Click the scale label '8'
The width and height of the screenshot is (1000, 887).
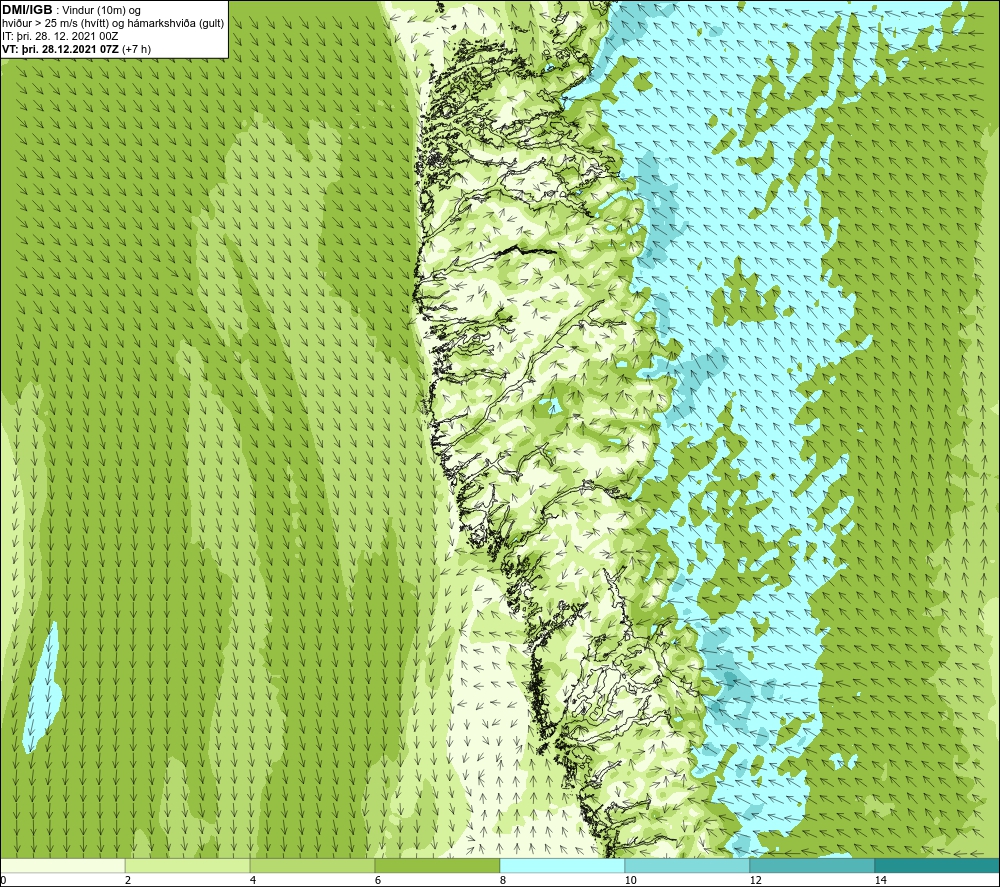[x=503, y=880]
